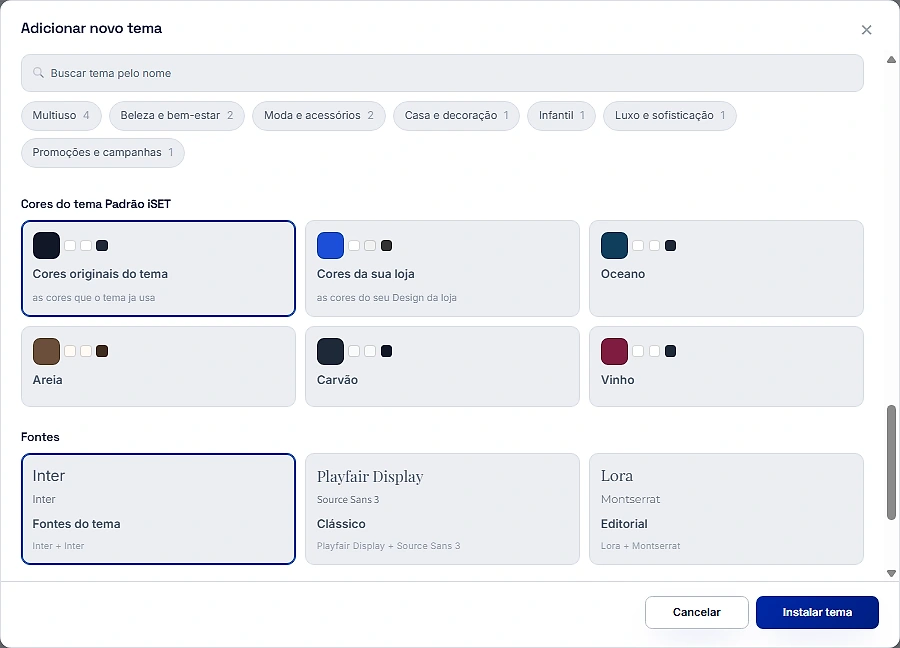Choose the Areia color palette
The image size is (900, 648).
tap(158, 366)
